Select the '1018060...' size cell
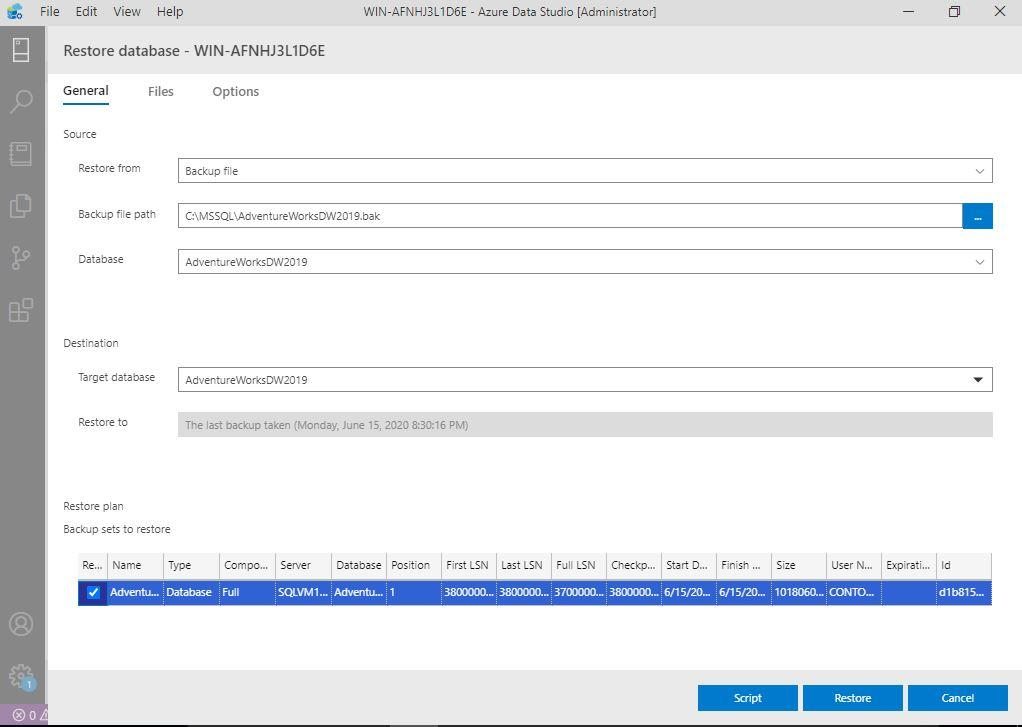The image size is (1022, 727). (x=798, y=592)
